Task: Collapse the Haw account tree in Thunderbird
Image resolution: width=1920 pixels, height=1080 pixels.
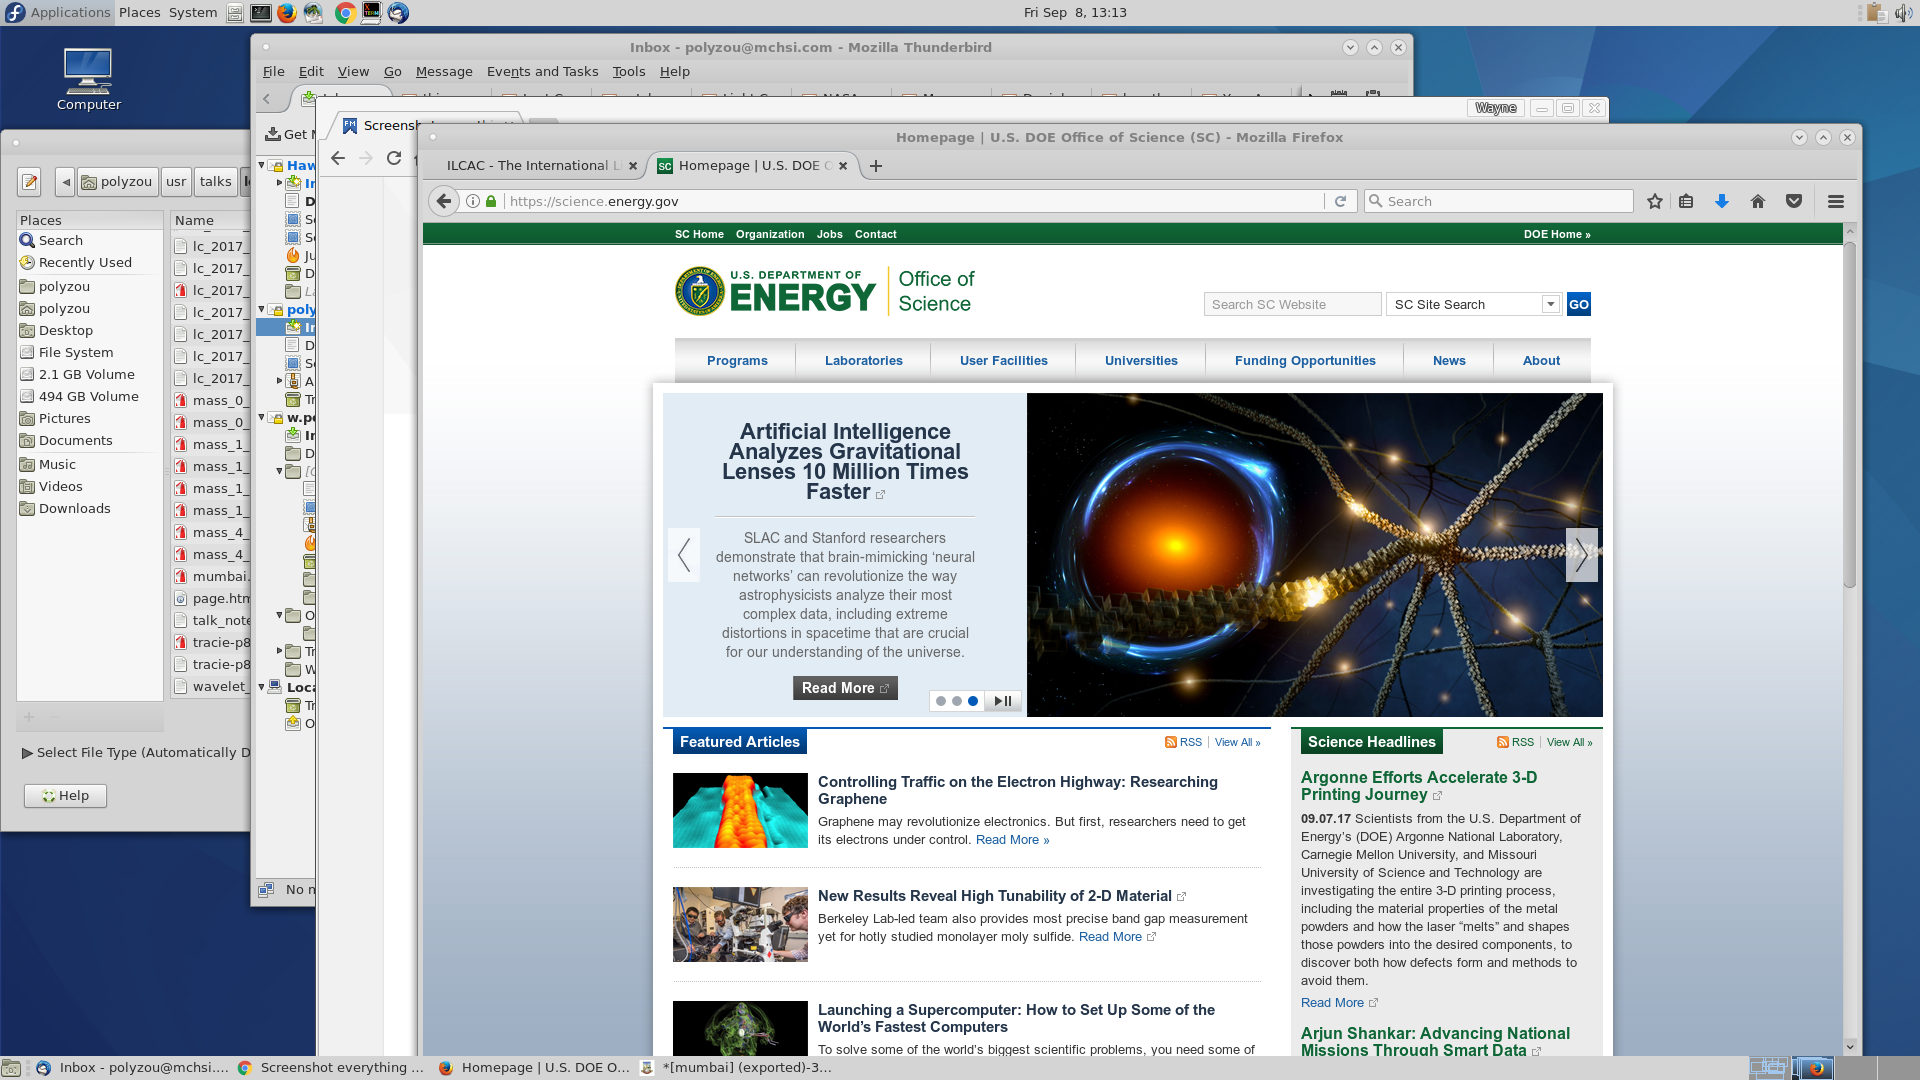Action: (262, 165)
